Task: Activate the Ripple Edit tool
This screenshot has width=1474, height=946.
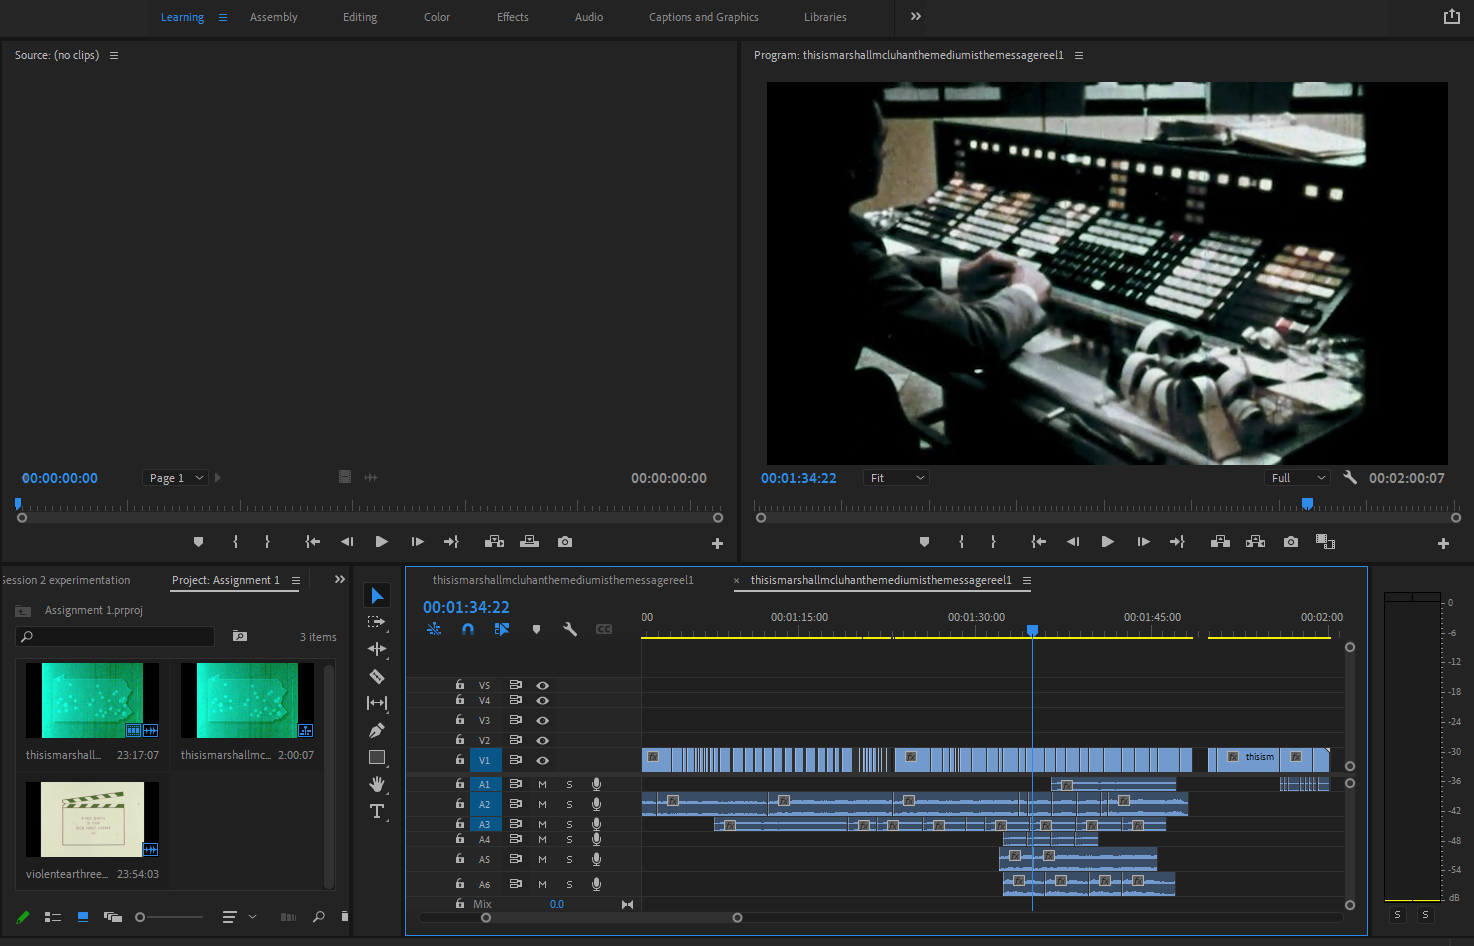Action: pyautogui.click(x=377, y=649)
